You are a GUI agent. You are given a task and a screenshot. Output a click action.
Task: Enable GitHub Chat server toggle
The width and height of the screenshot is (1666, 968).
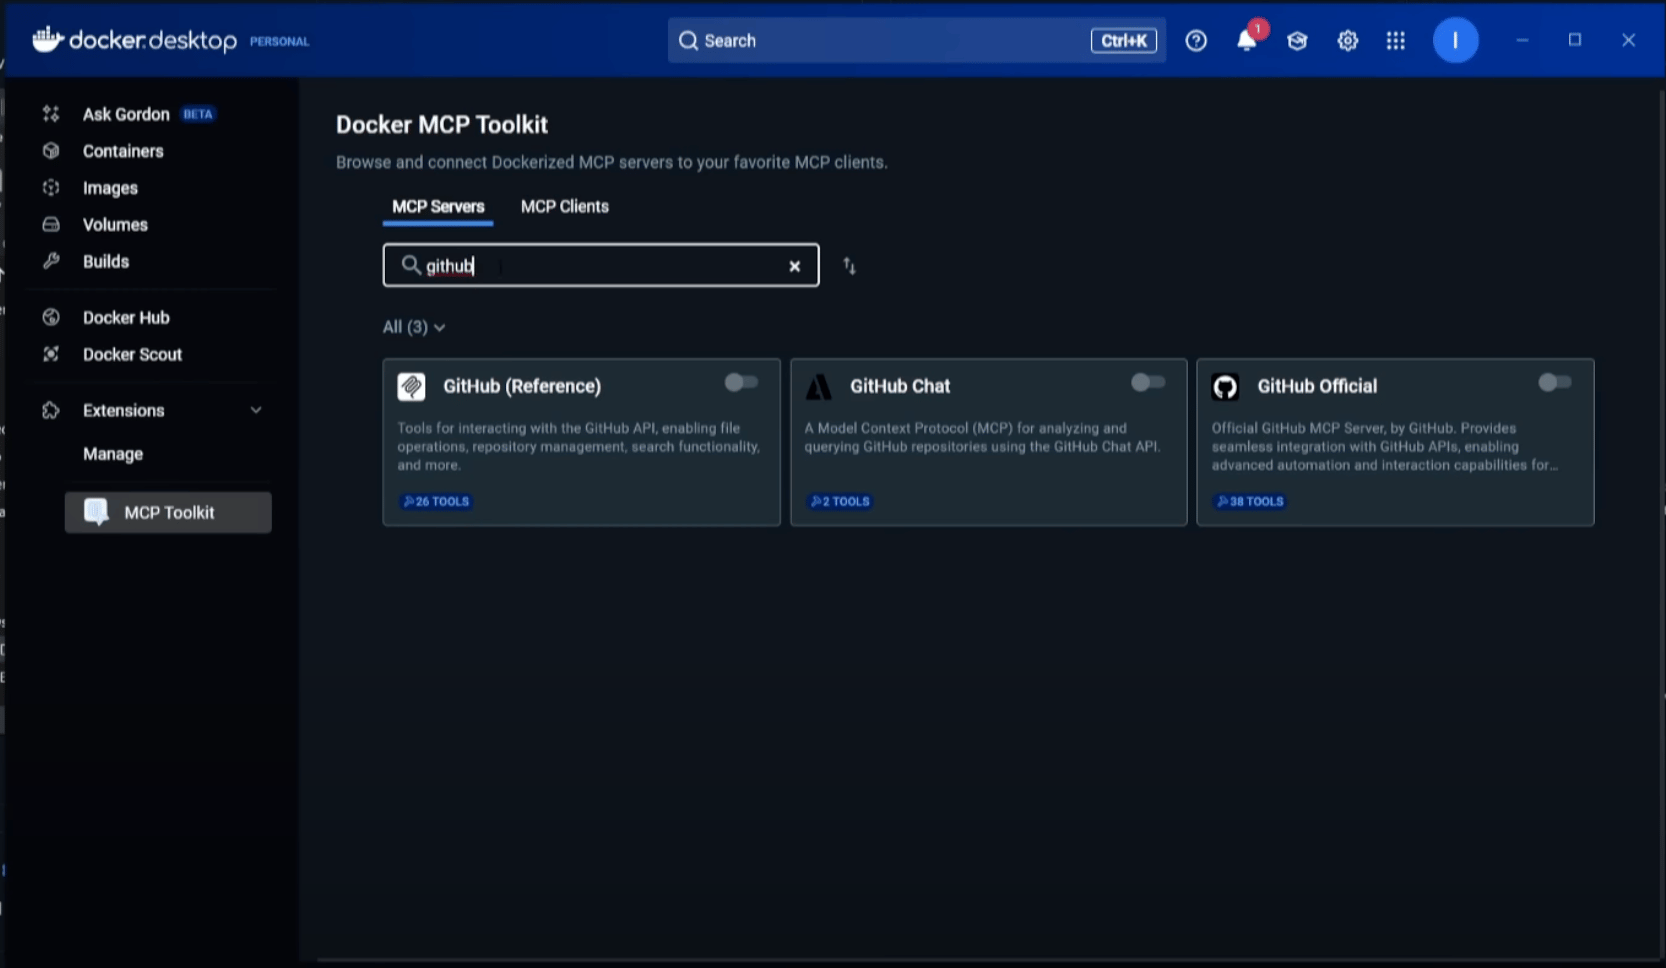pyautogui.click(x=1148, y=383)
